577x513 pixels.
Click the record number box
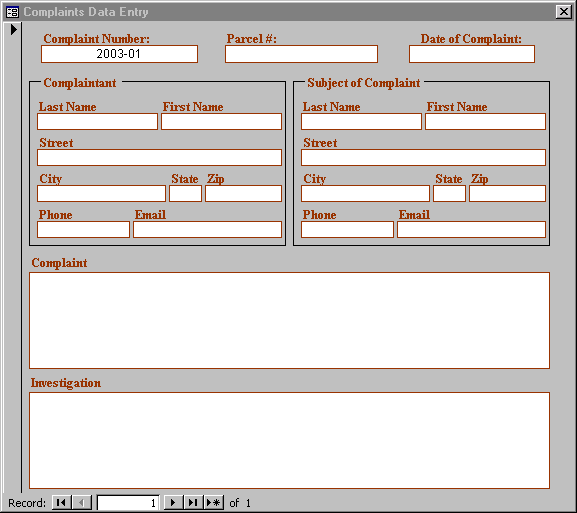pos(128,503)
